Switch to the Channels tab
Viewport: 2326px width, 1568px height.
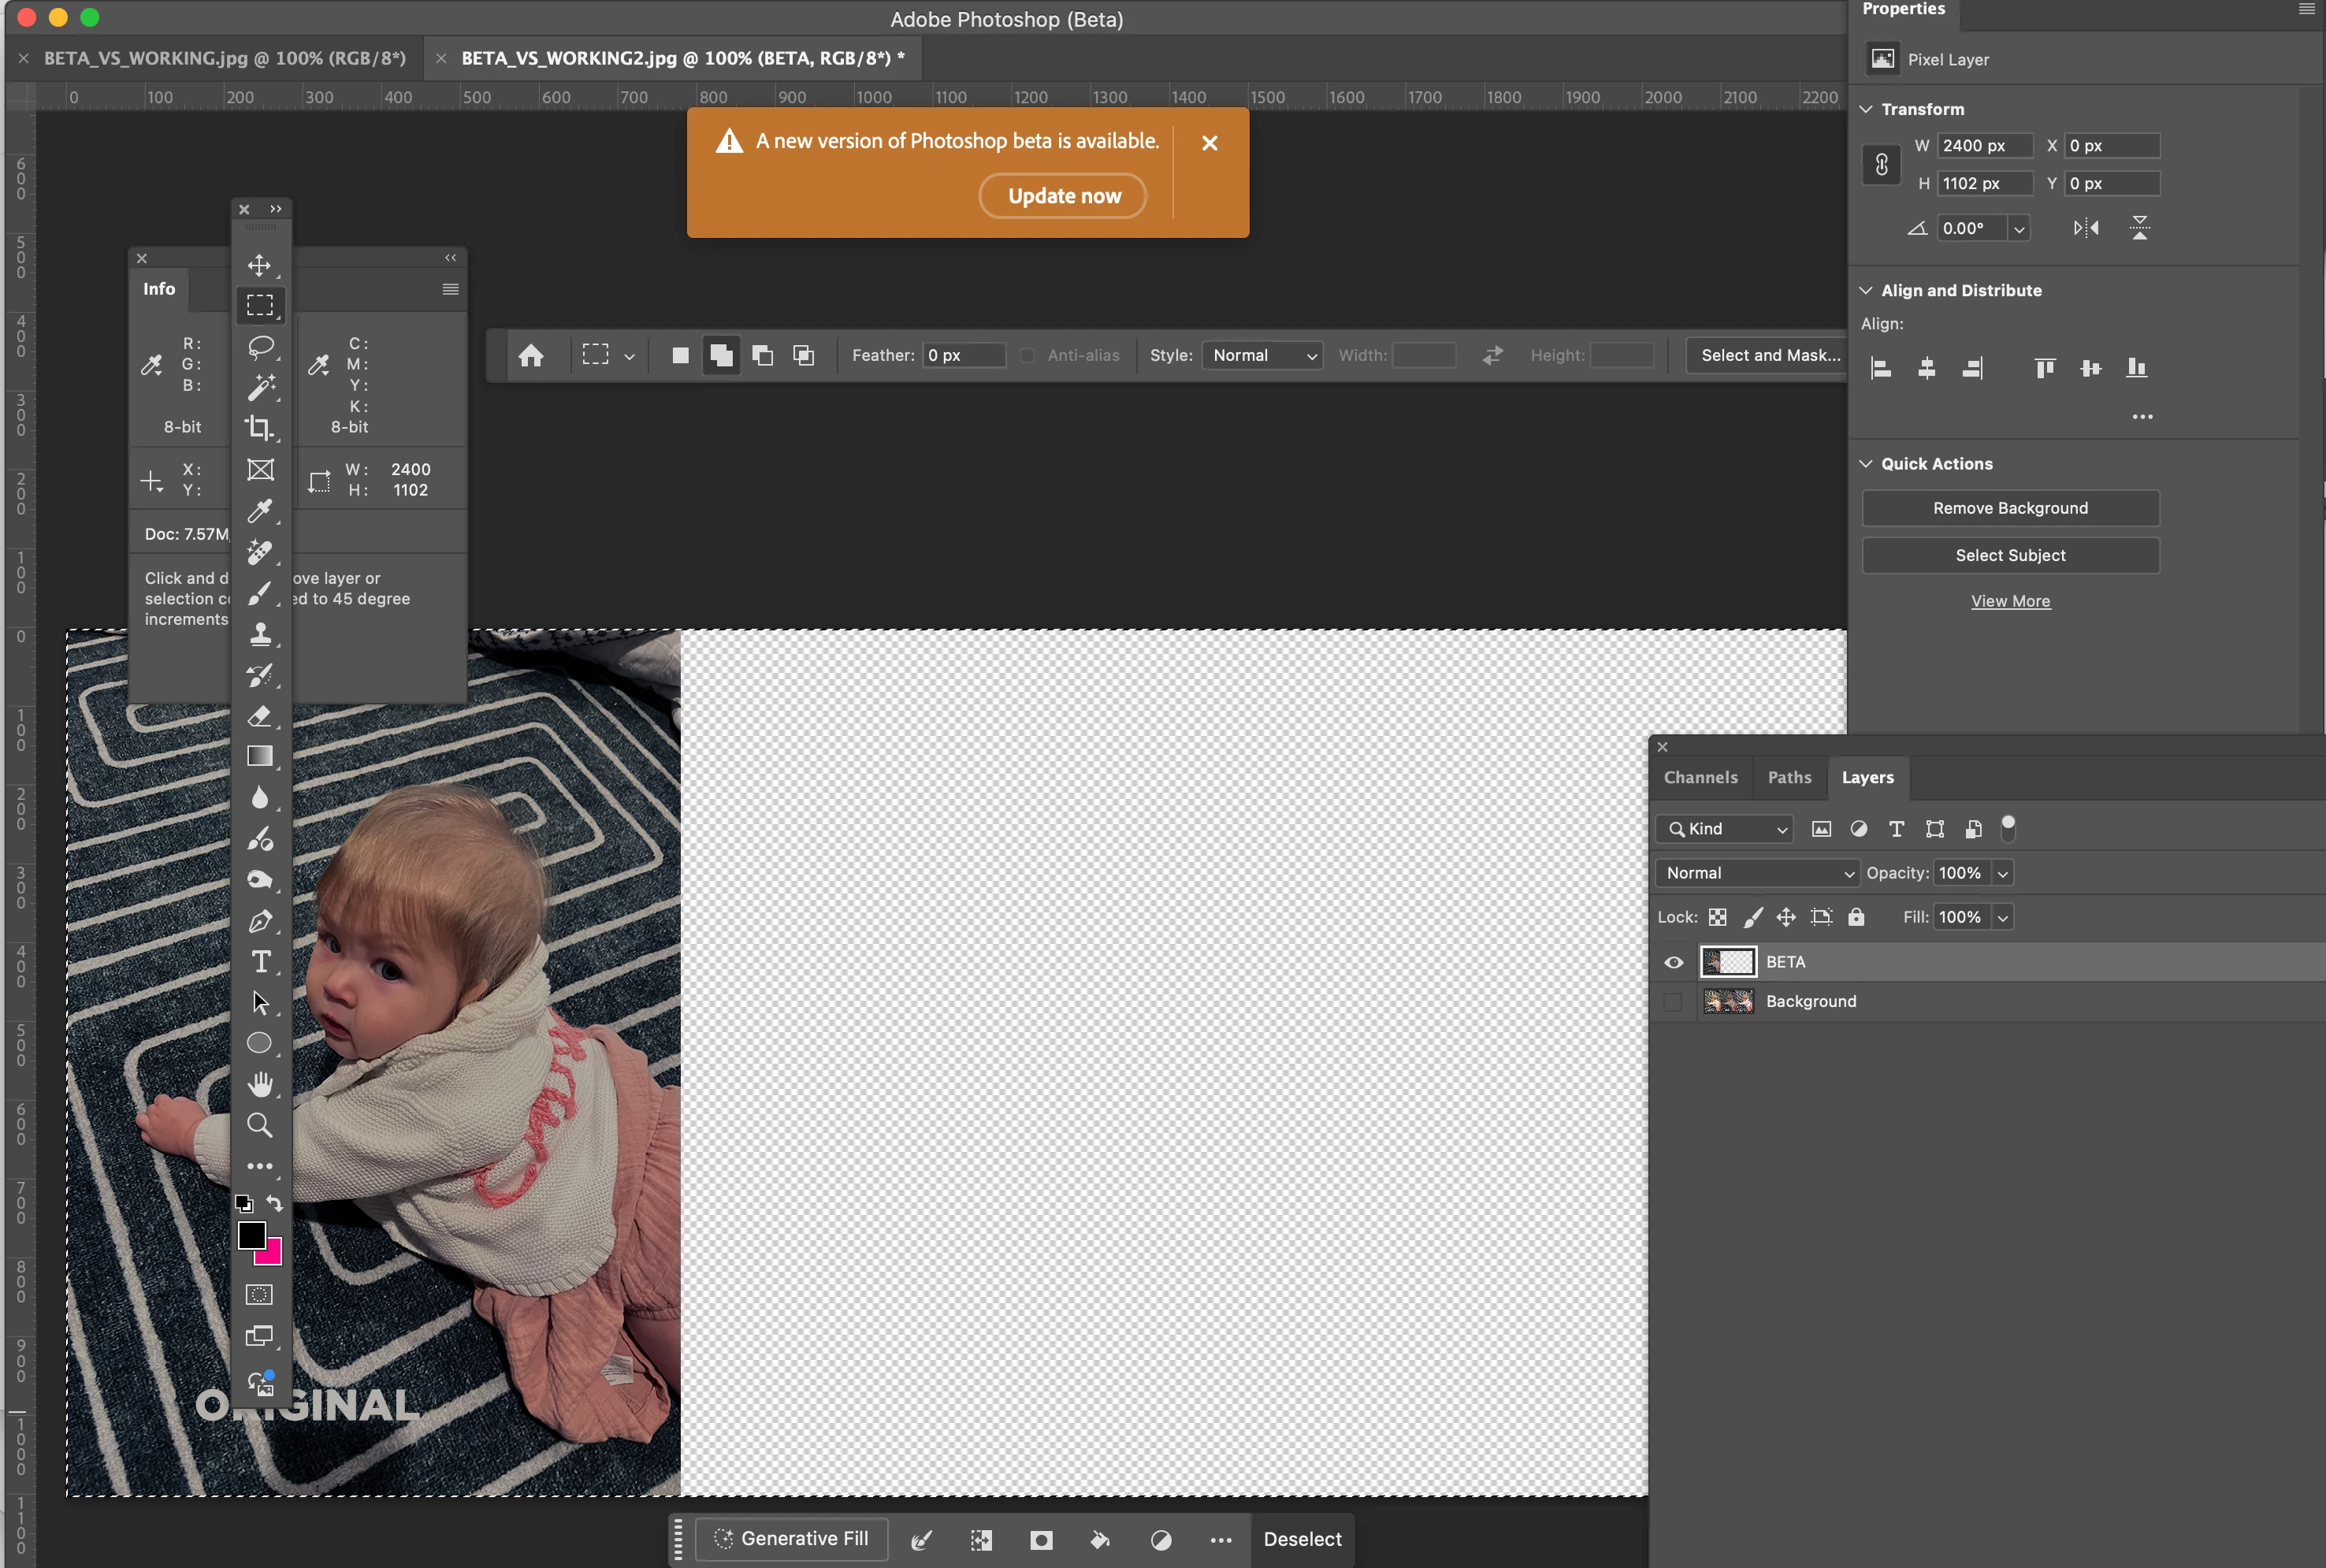(x=1700, y=777)
